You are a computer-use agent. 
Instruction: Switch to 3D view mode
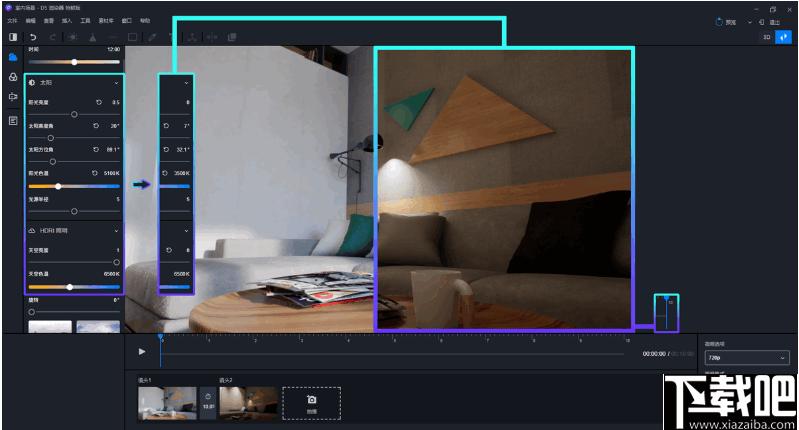(767, 37)
